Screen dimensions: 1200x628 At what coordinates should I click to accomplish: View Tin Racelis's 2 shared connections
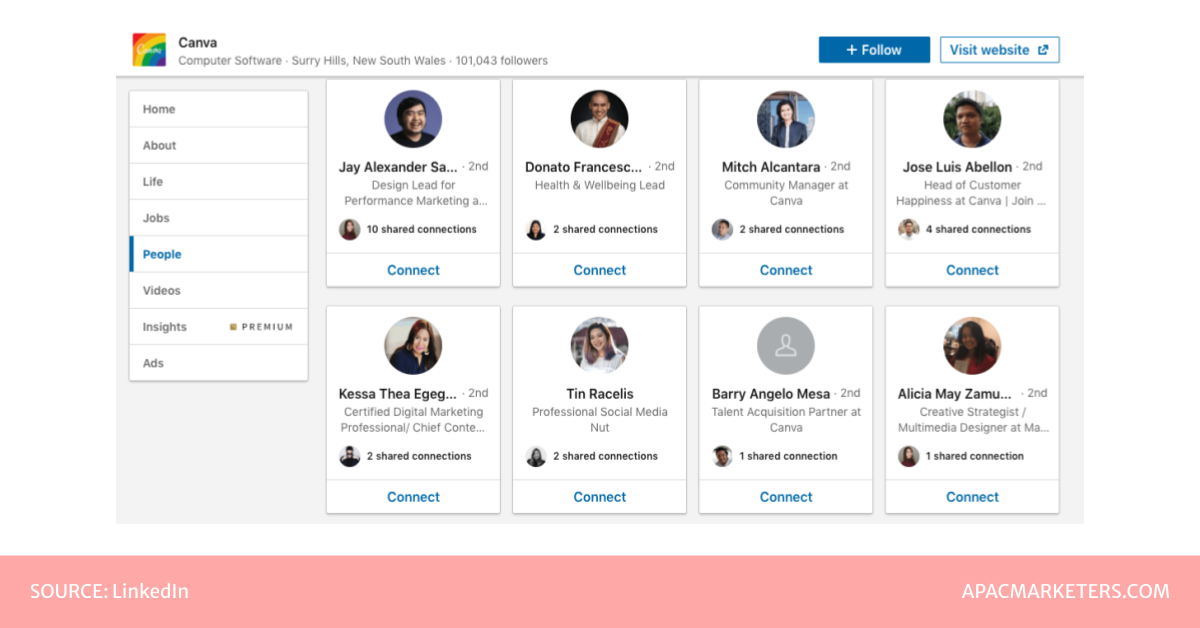click(x=592, y=456)
